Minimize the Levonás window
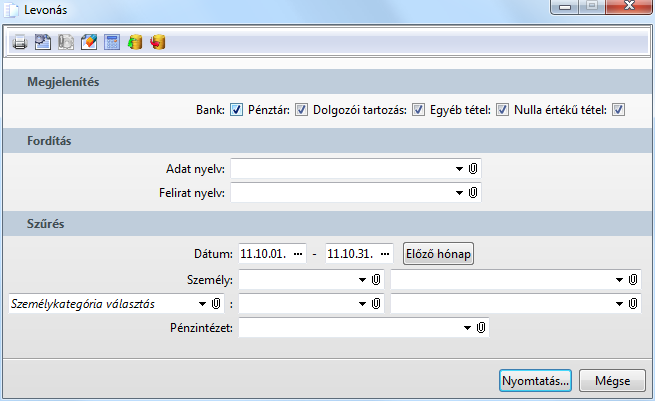655x401 pixels. [x=565, y=7]
